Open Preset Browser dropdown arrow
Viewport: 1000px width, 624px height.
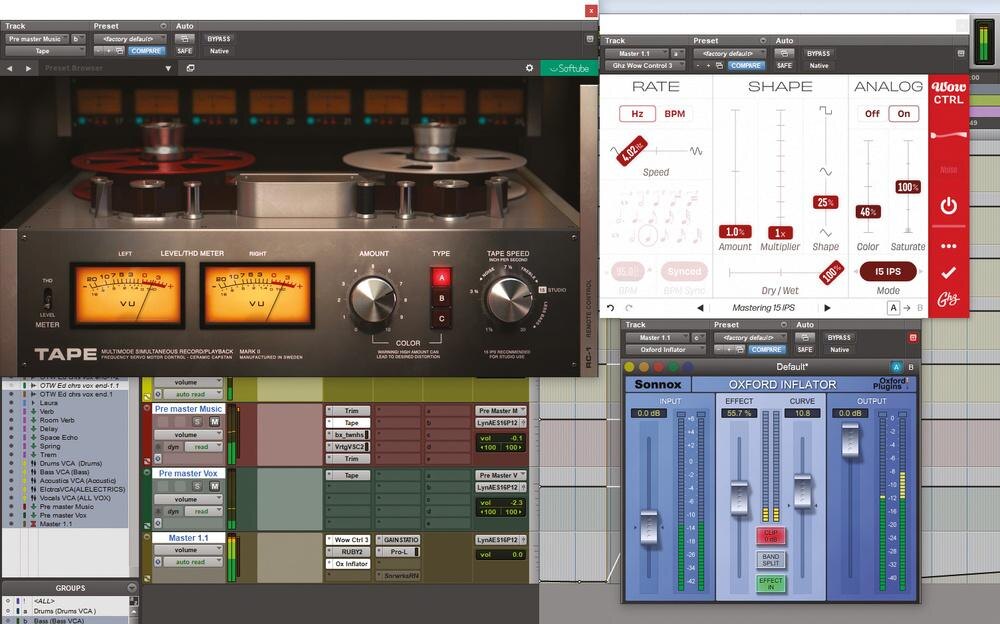click(x=168, y=68)
